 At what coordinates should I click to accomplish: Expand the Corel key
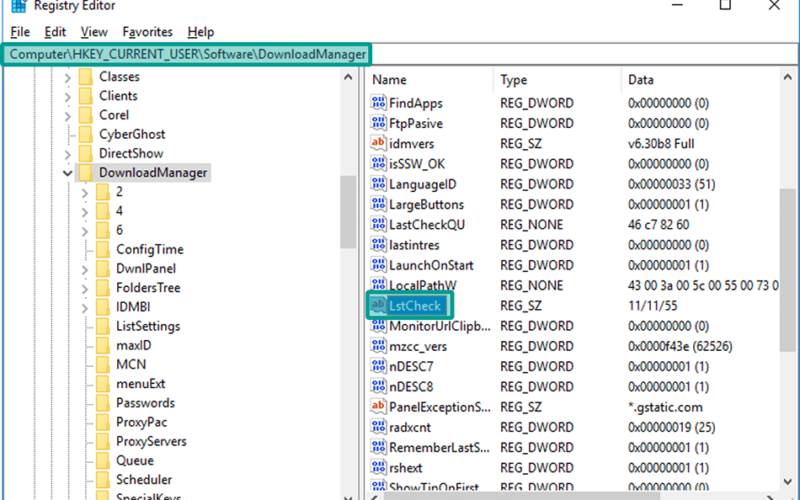pyautogui.click(x=67, y=116)
